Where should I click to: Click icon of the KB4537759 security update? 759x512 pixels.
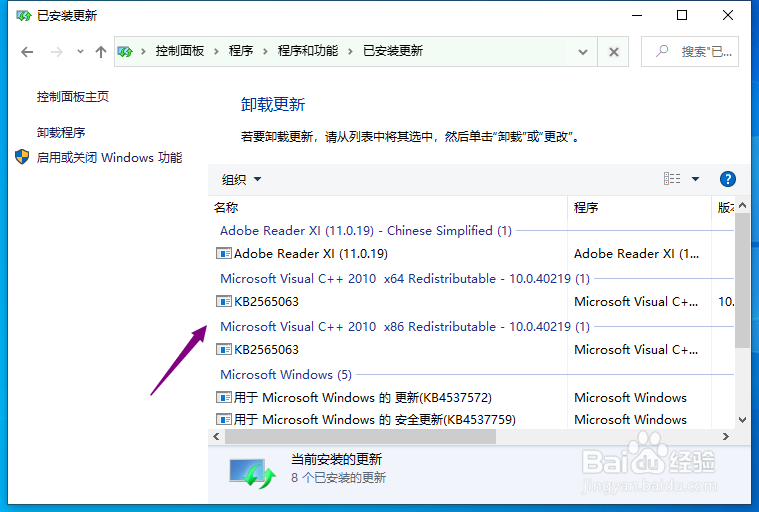point(223,419)
